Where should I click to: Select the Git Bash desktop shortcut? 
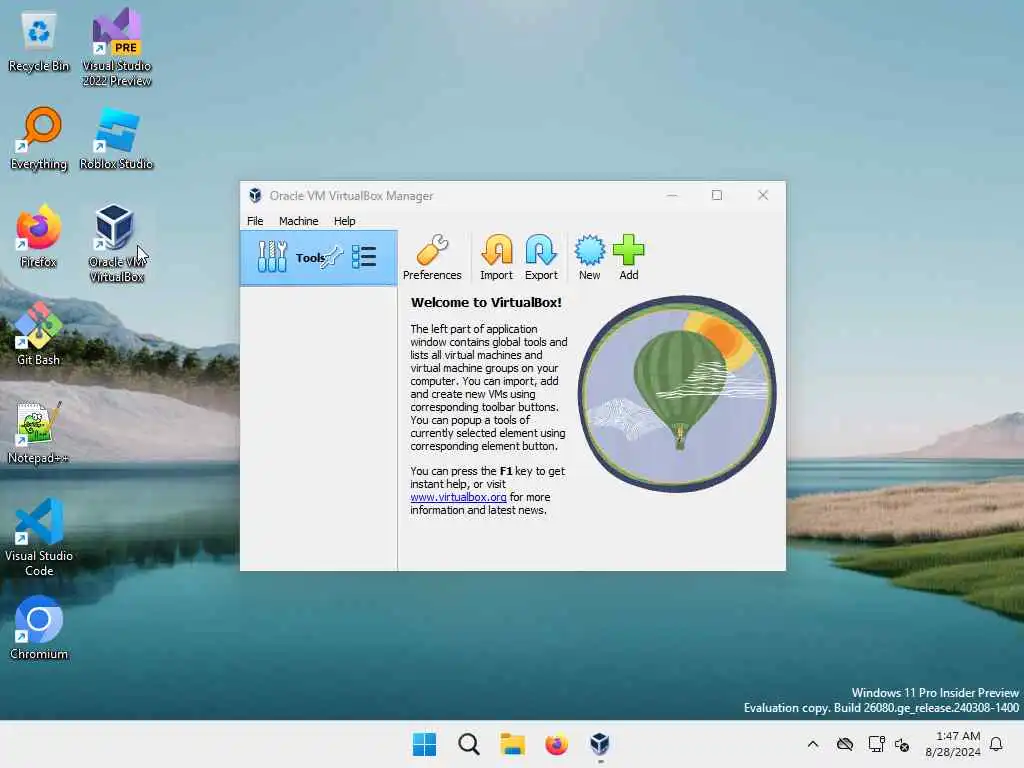[x=39, y=334]
